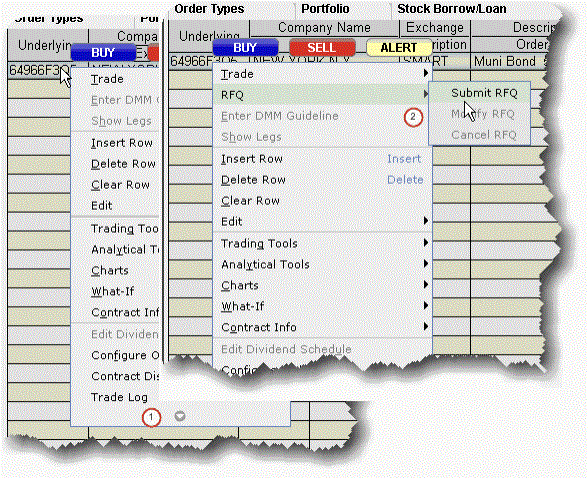
Task: Open the Analytical Tools submenu arrow
Action: [426, 264]
